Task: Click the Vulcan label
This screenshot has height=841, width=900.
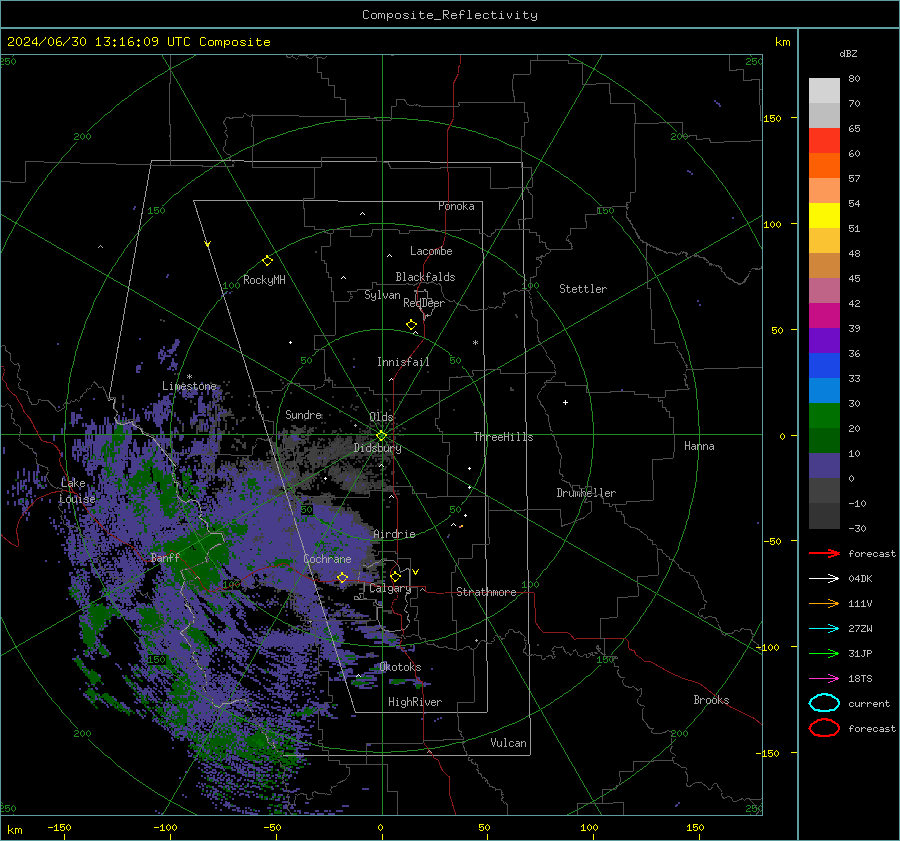Action: [509, 743]
